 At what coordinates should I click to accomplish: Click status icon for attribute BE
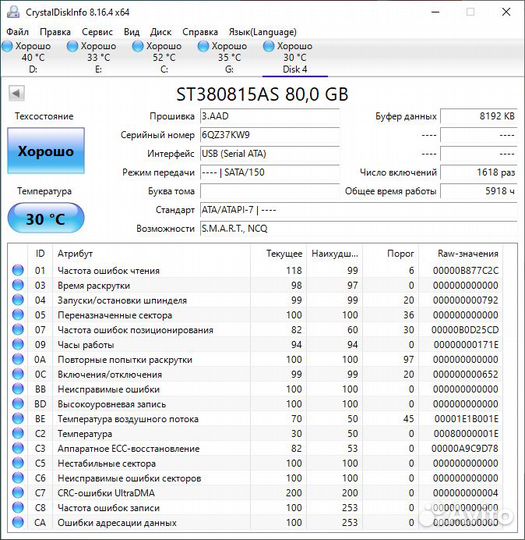tap(18, 418)
